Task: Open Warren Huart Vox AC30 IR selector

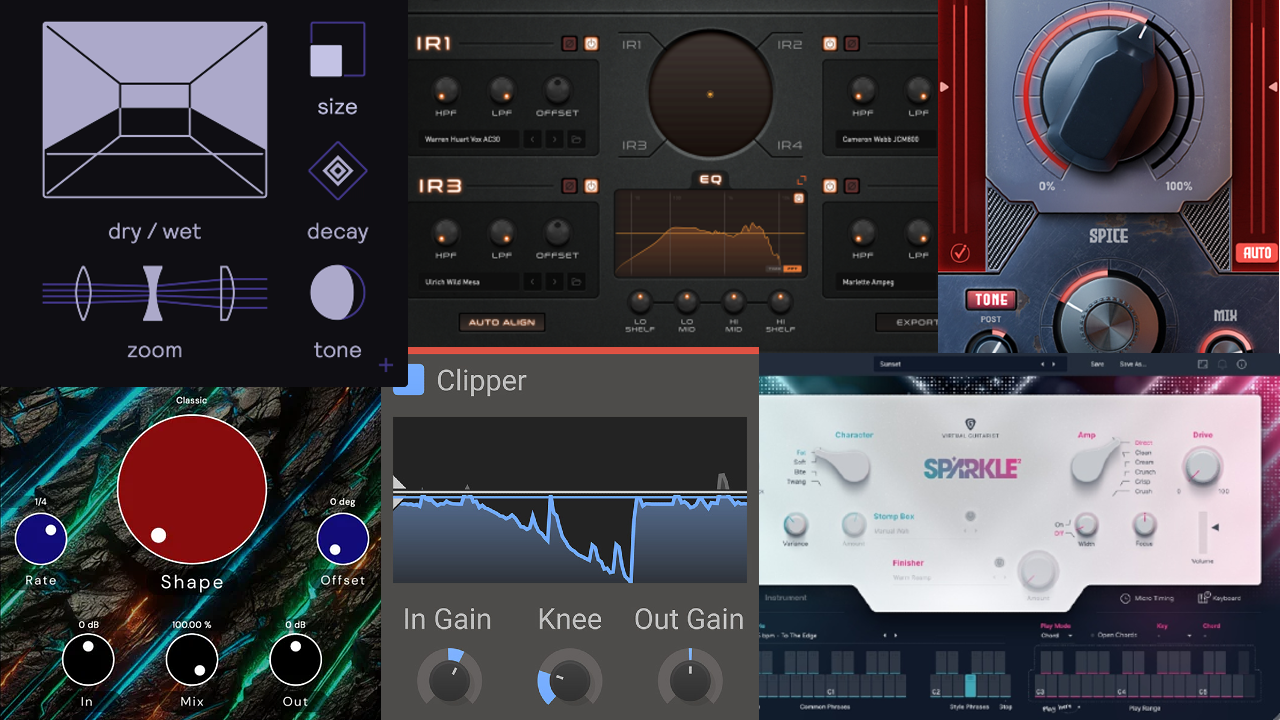Action: (x=470, y=139)
